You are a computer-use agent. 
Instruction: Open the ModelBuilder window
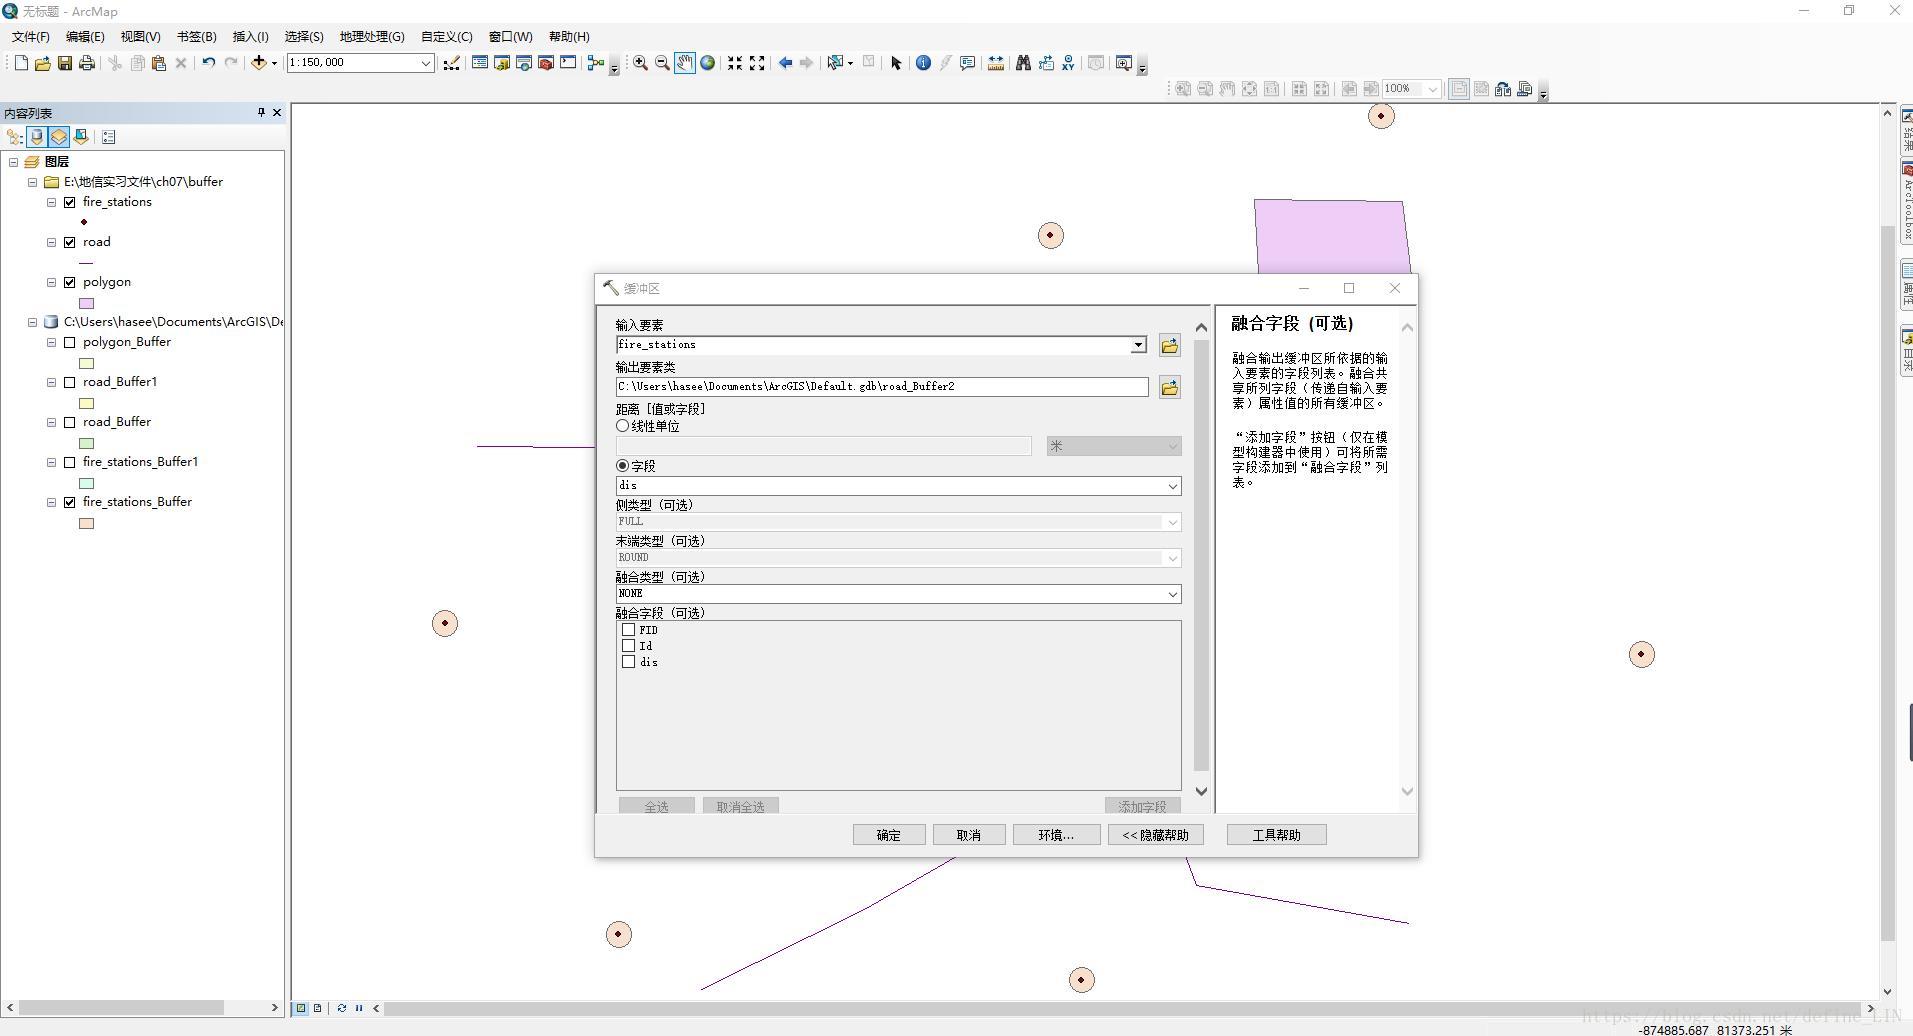[596, 63]
